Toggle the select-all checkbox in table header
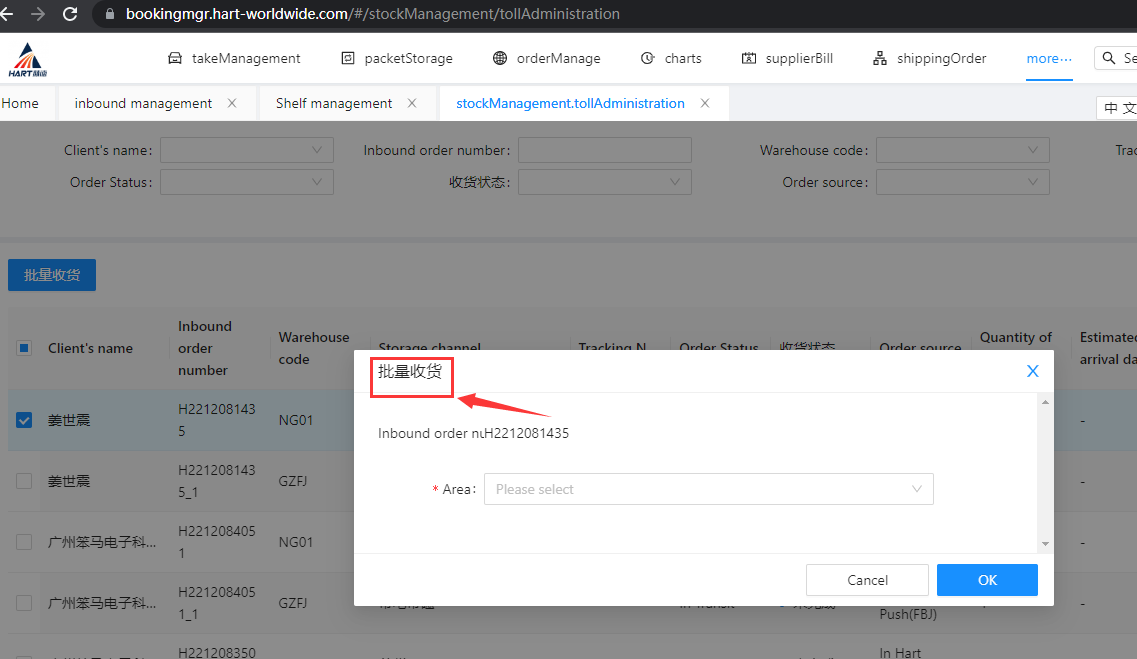 pos(24,348)
